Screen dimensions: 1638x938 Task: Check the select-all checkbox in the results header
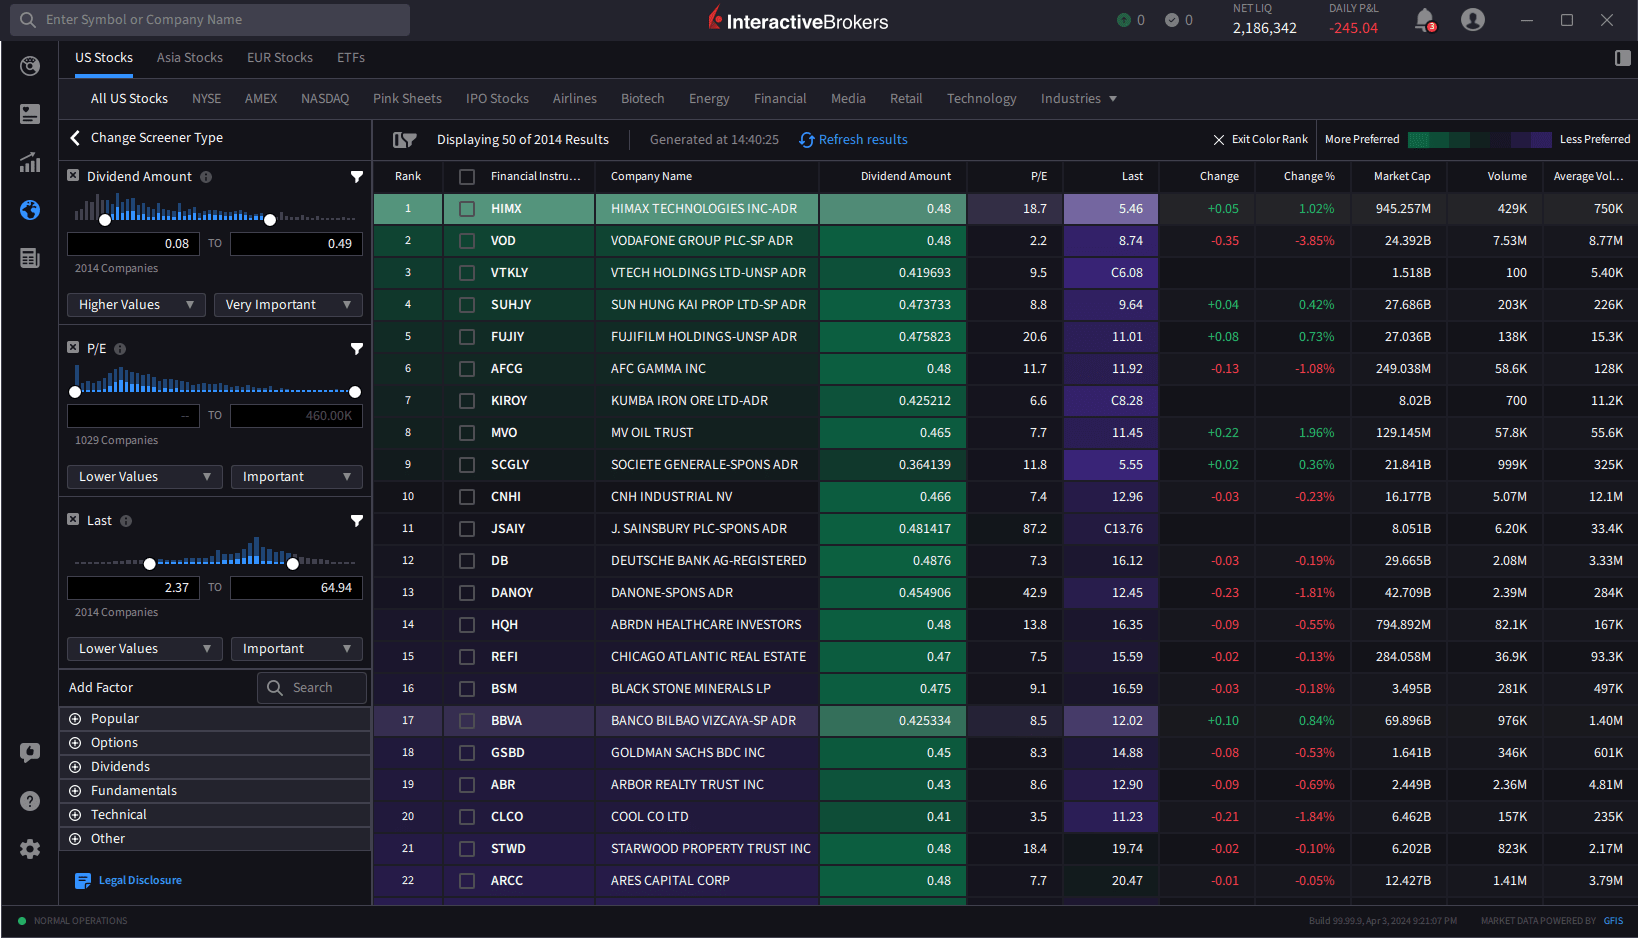click(466, 176)
